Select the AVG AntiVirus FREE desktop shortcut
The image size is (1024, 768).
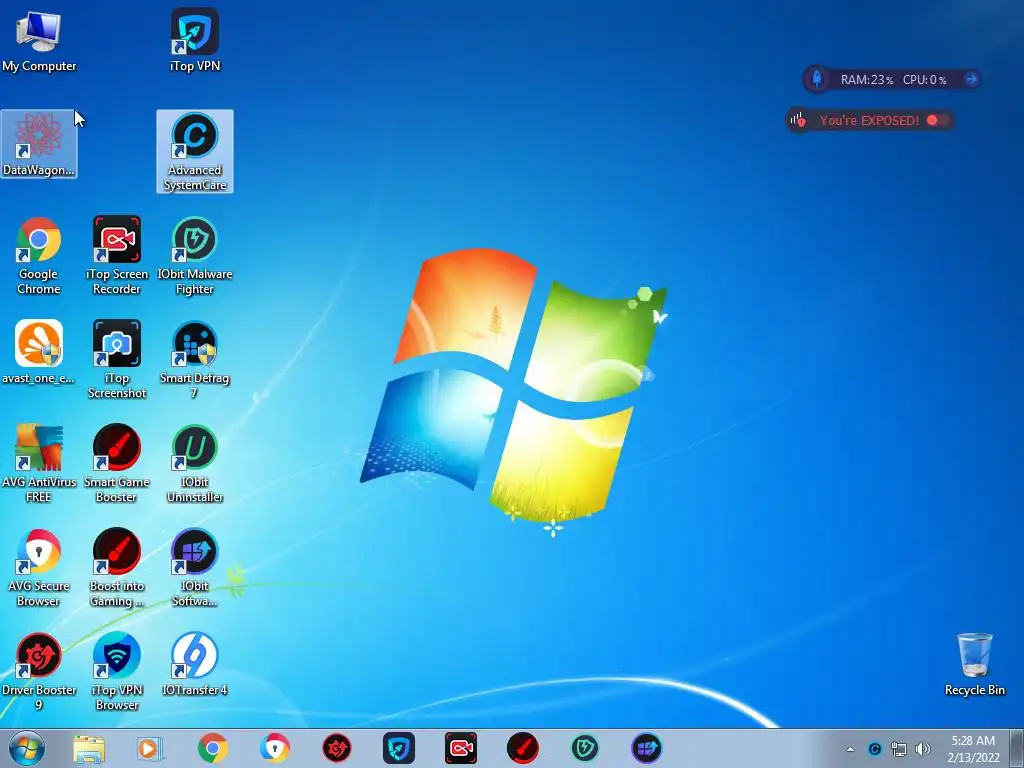[39, 464]
